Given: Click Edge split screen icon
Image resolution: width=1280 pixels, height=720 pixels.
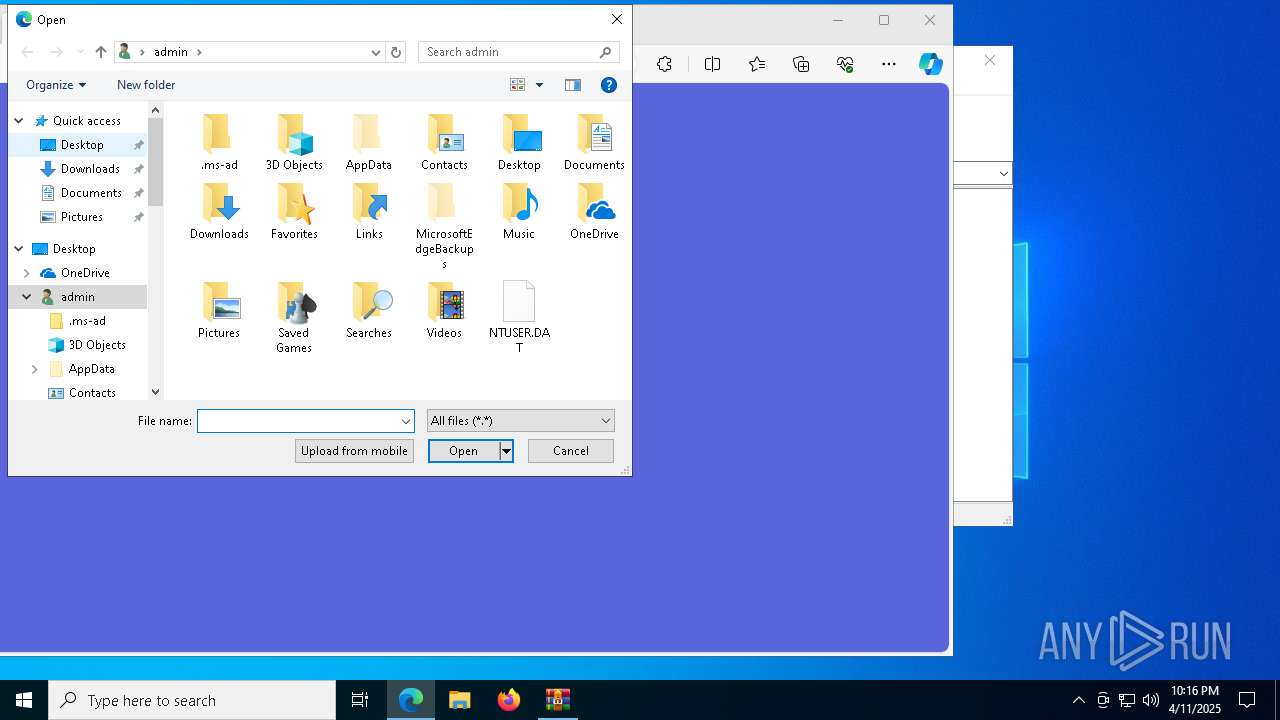Looking at the screenshot, I should click(712, 64).
